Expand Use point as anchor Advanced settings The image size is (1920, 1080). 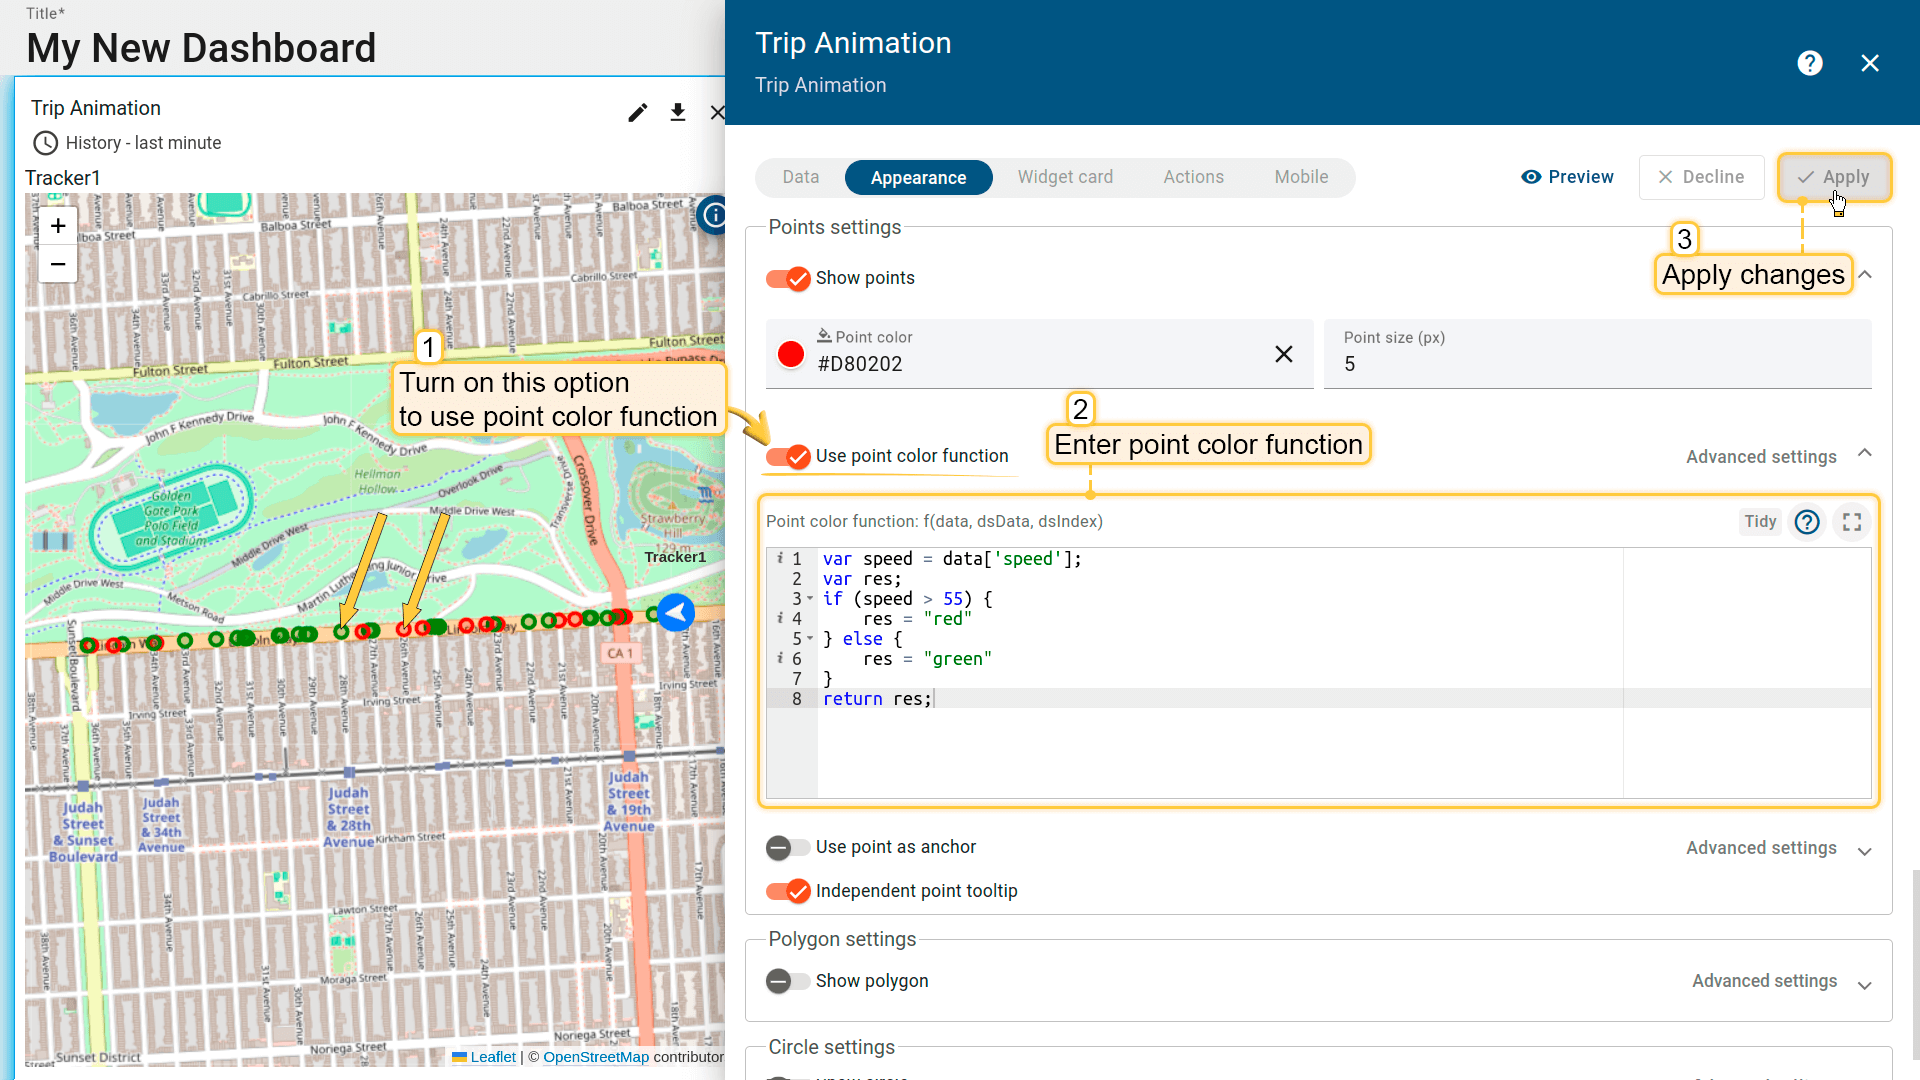tap(1865, 851)
